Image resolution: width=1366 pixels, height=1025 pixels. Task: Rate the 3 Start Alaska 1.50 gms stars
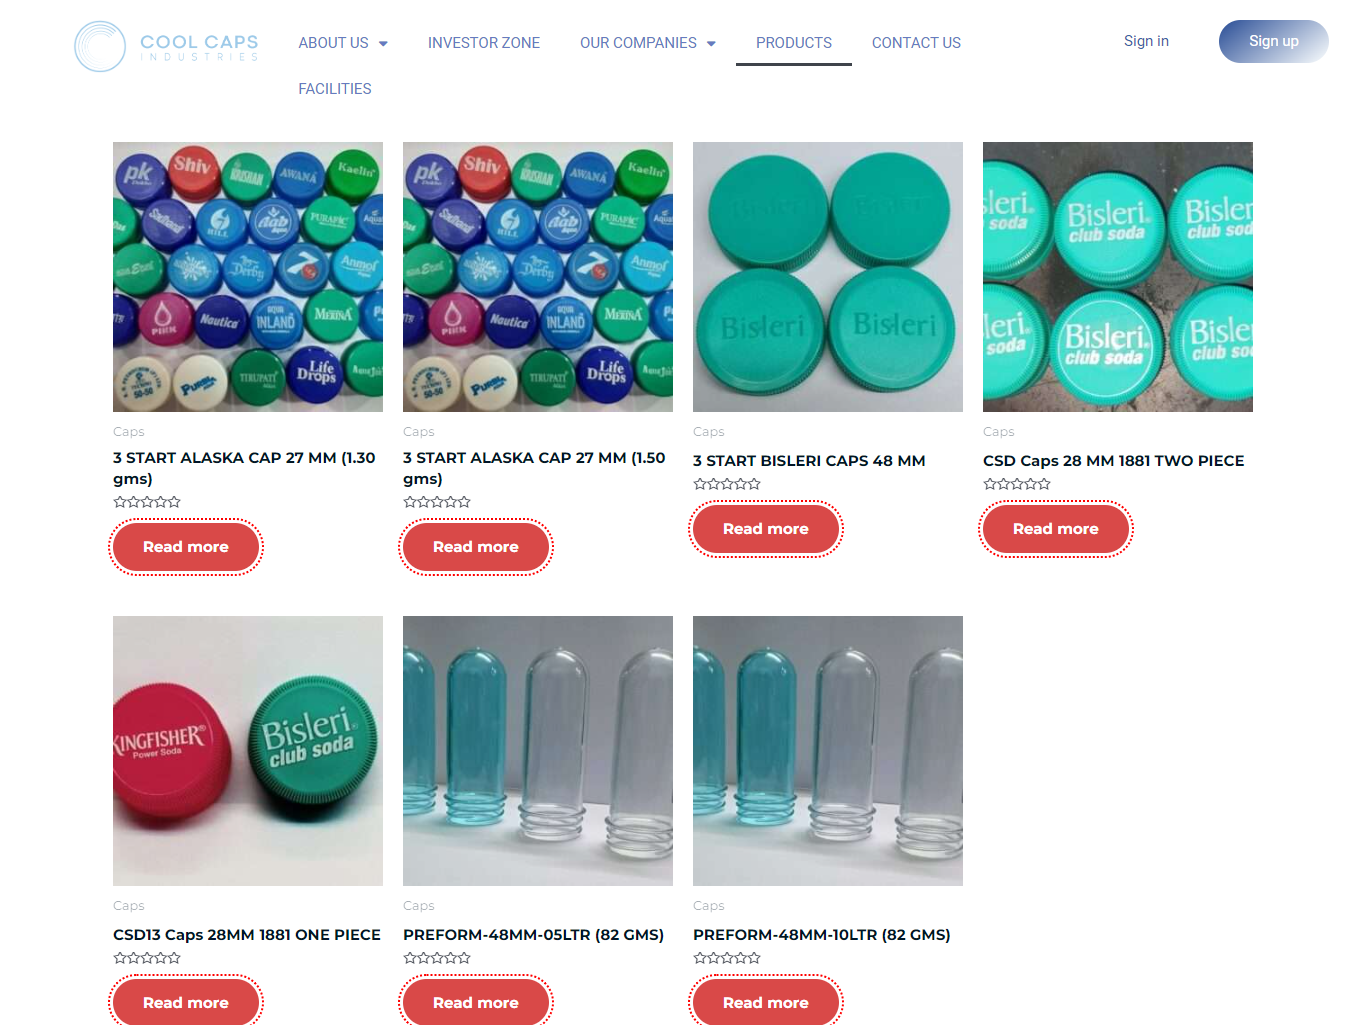437,502
